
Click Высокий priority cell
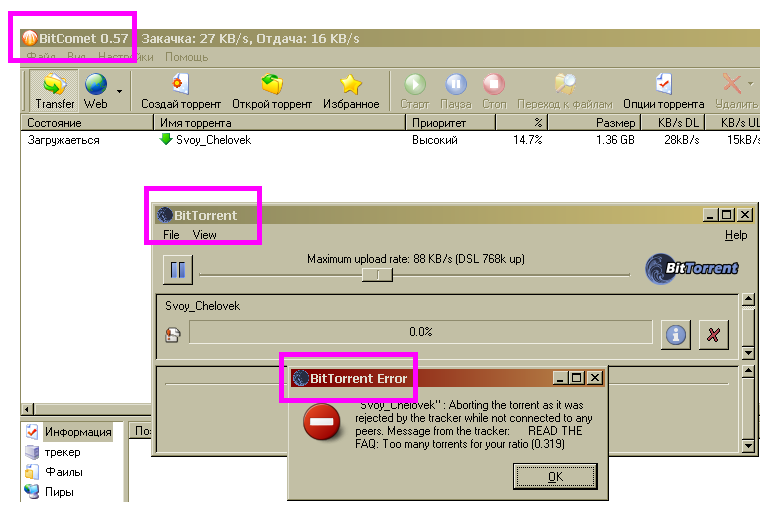[434, 140]
